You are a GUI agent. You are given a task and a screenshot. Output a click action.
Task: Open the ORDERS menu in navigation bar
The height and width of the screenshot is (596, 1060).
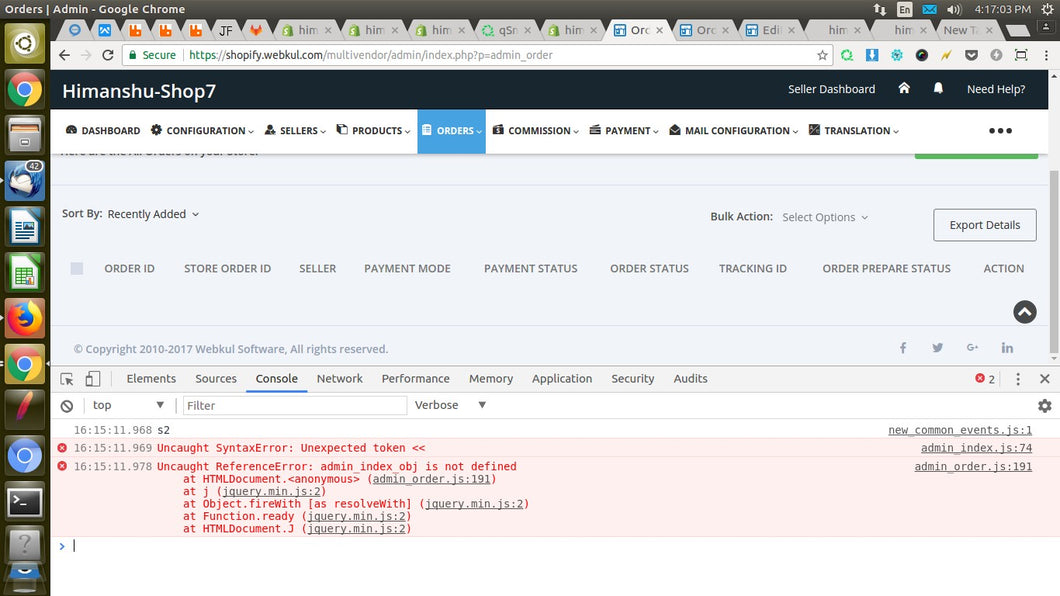451,131
